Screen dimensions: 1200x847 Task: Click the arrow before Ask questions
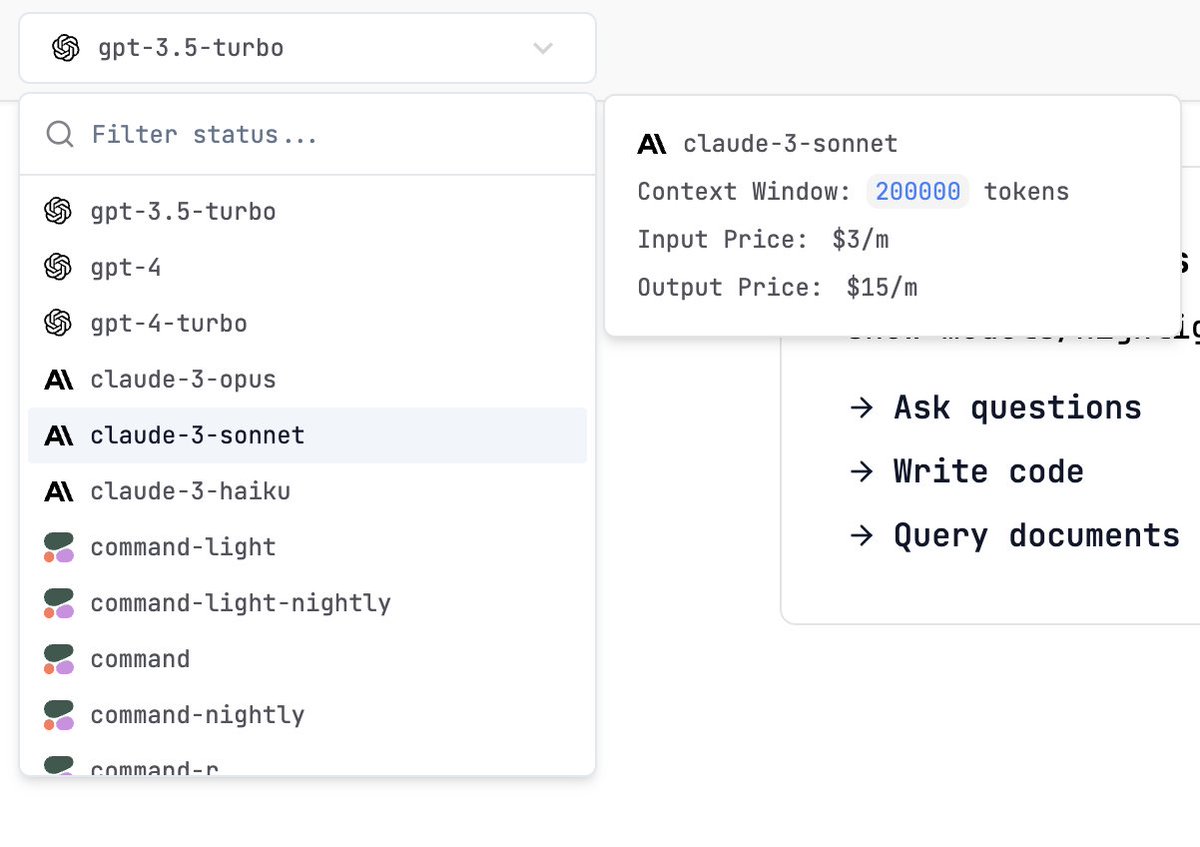pyautogui.click(x=861, y=408)
